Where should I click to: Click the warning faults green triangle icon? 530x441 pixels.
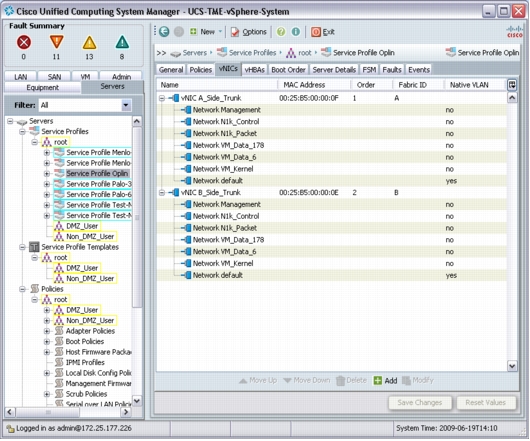click(122, 43)
